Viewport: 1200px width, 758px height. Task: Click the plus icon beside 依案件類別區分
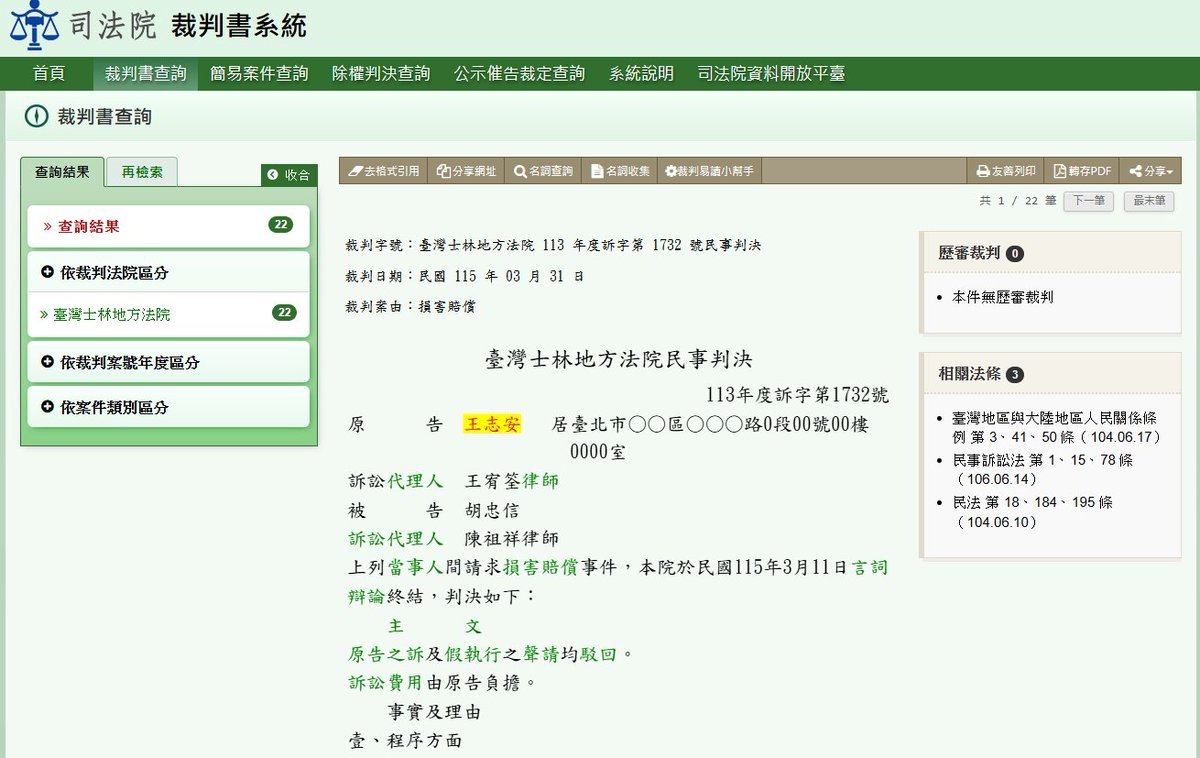click(x=47, y=406)
